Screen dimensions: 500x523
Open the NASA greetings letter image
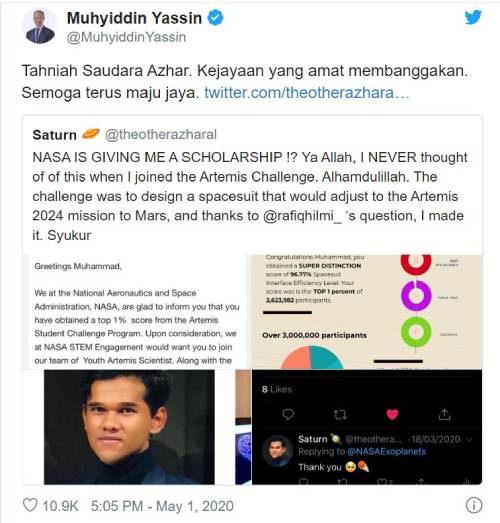point(134,312)
